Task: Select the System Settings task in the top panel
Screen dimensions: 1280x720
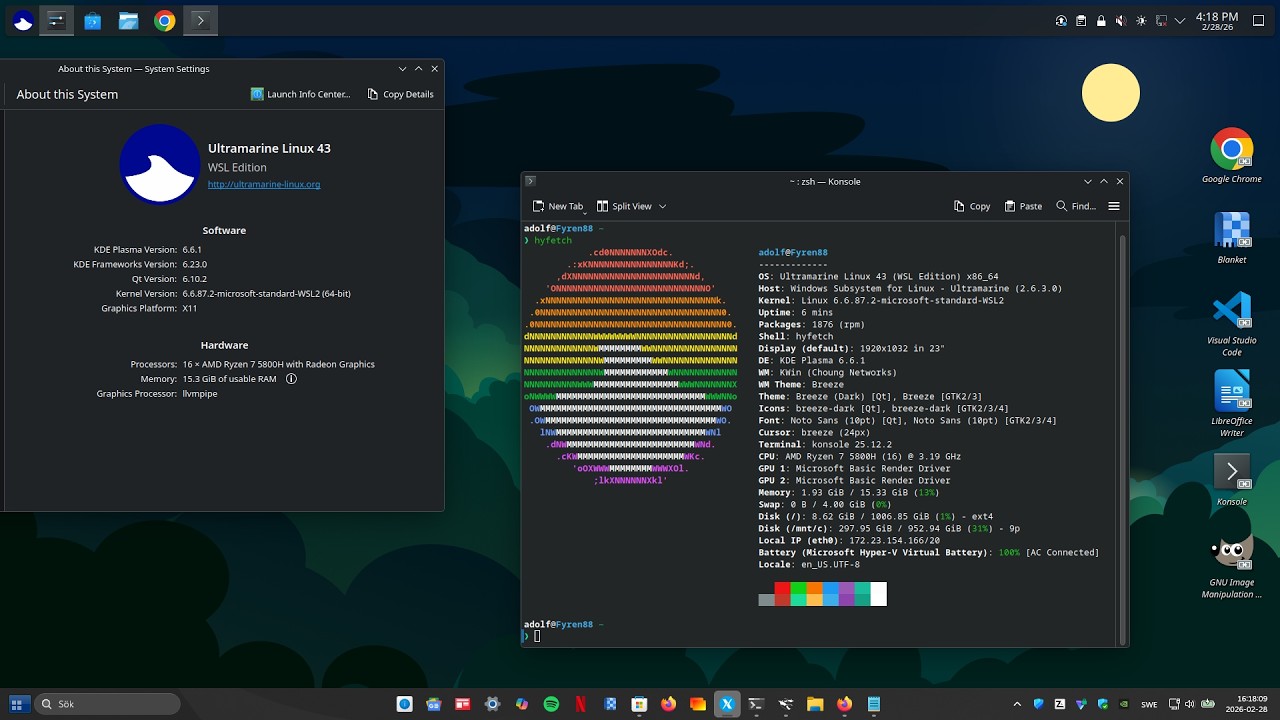Action: click(x=57, y=20)
